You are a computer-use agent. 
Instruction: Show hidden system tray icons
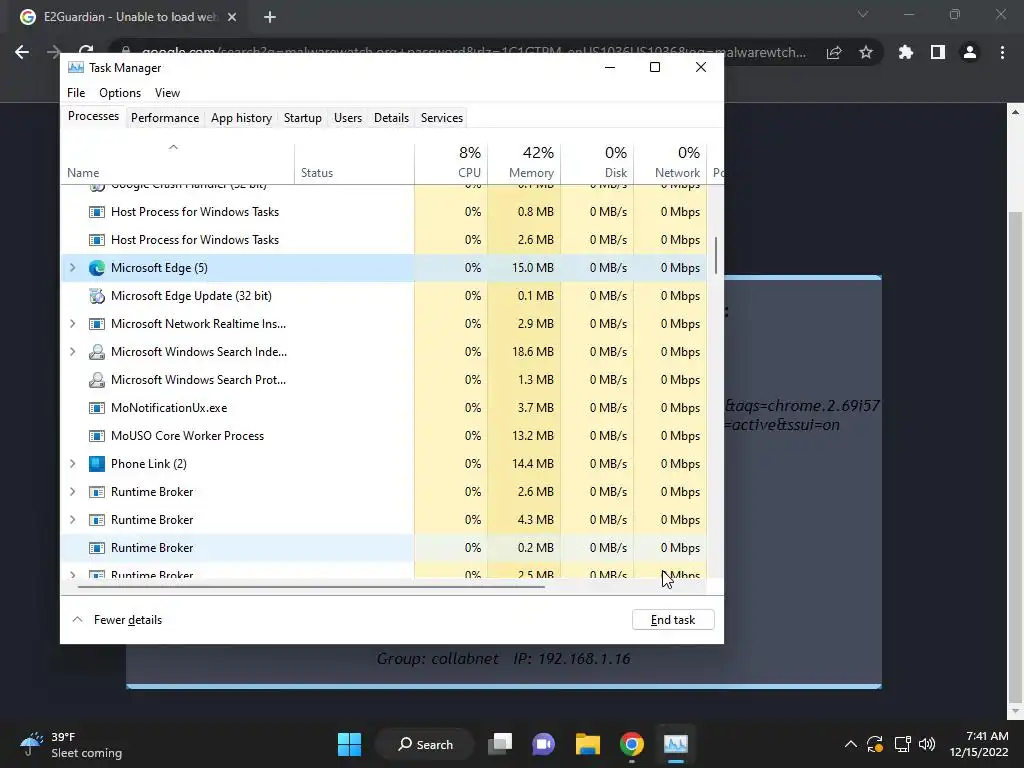click(x=850, y=744)
